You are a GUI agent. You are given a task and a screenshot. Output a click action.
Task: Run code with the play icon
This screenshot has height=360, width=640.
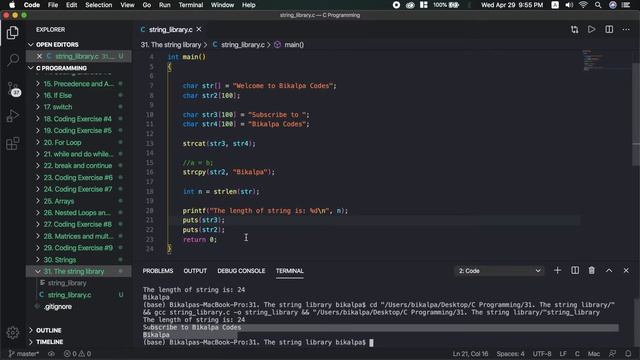(x=591, y=29)
